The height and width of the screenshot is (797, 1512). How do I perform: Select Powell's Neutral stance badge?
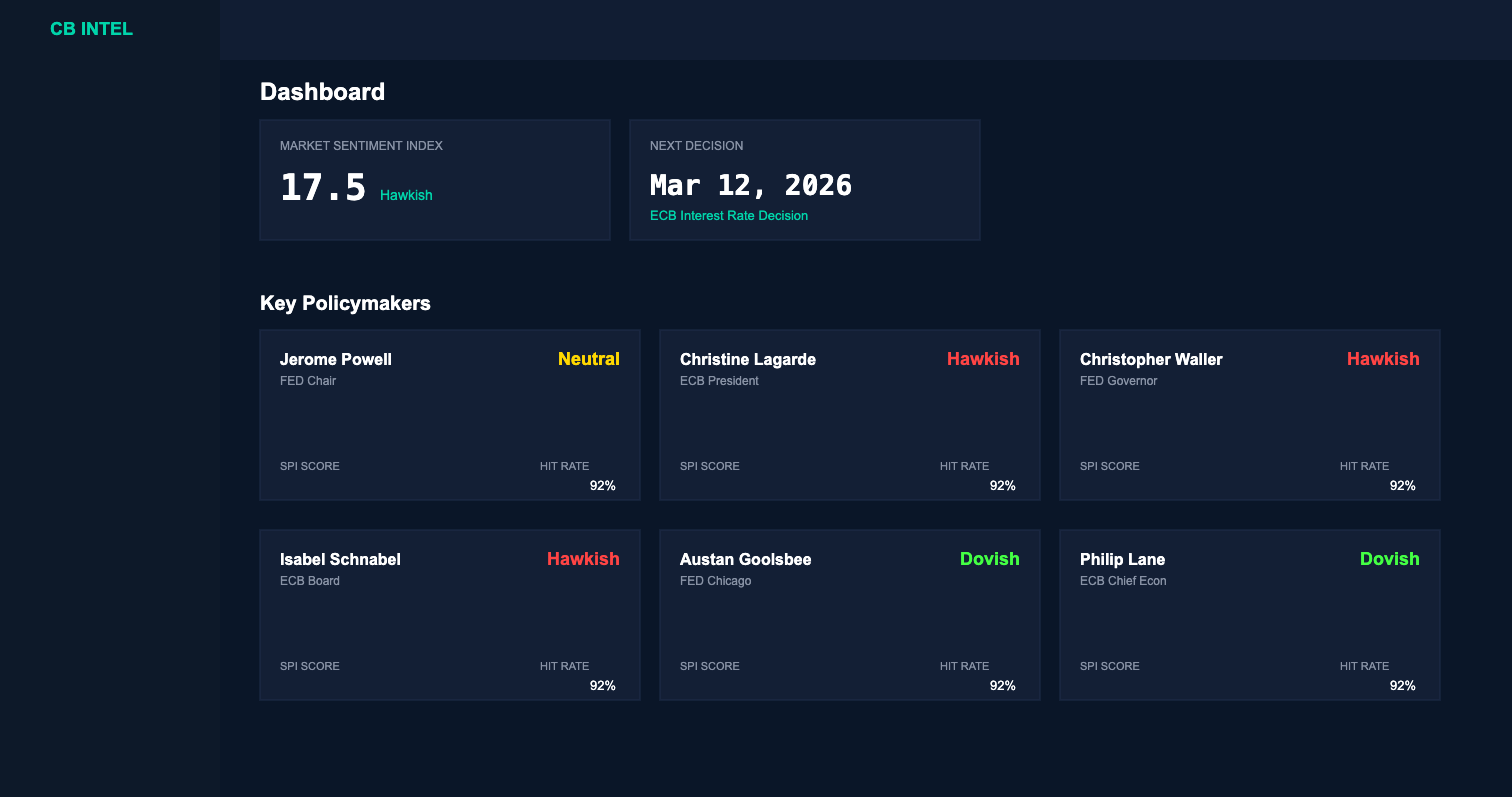(x=589, y=359)
